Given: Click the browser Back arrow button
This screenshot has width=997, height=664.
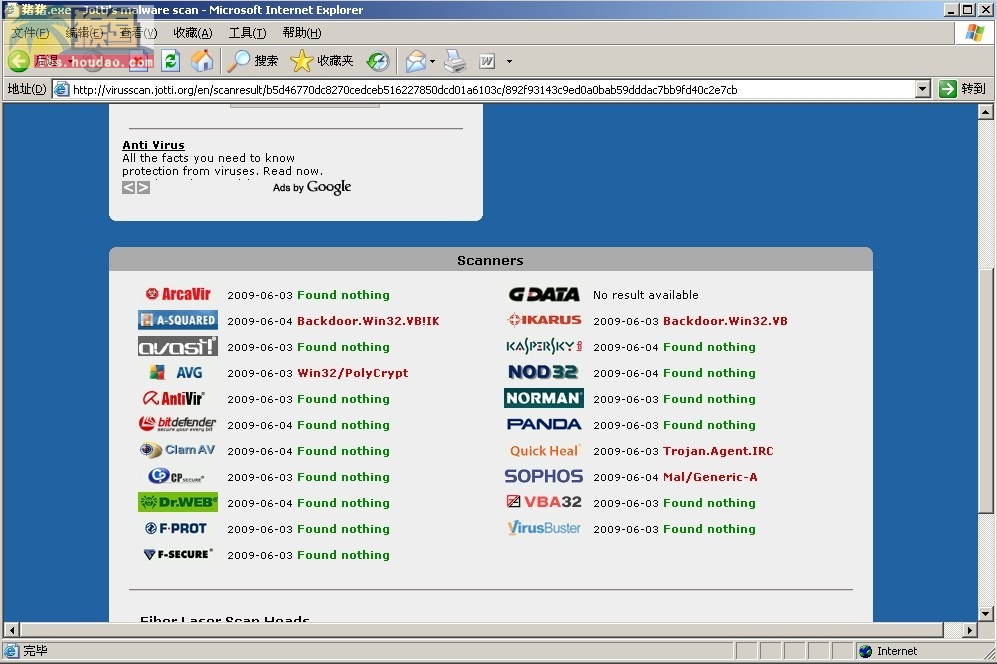Looking at the screenshot, I should (x=19, y=61).
